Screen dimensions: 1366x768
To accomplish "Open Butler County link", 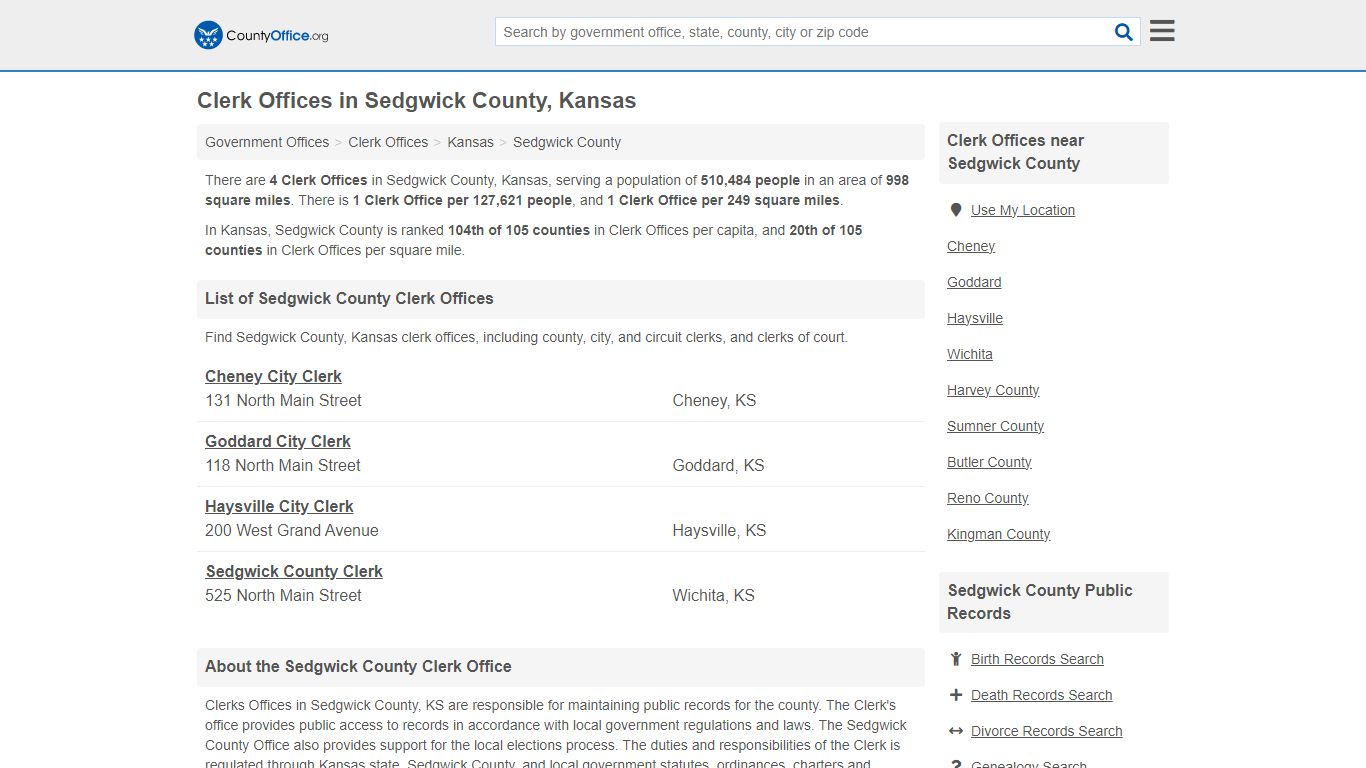I will click(x=989, y=462).
